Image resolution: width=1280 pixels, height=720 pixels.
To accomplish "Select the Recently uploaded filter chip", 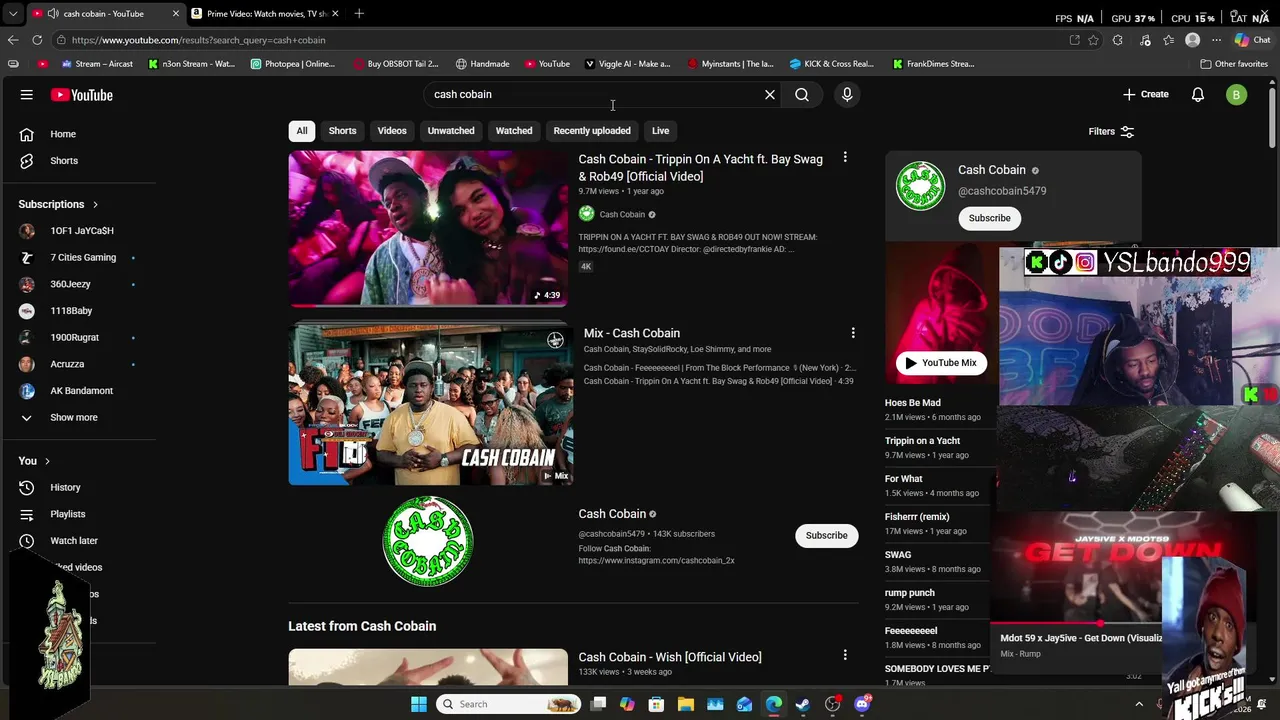I will point(592,131).
